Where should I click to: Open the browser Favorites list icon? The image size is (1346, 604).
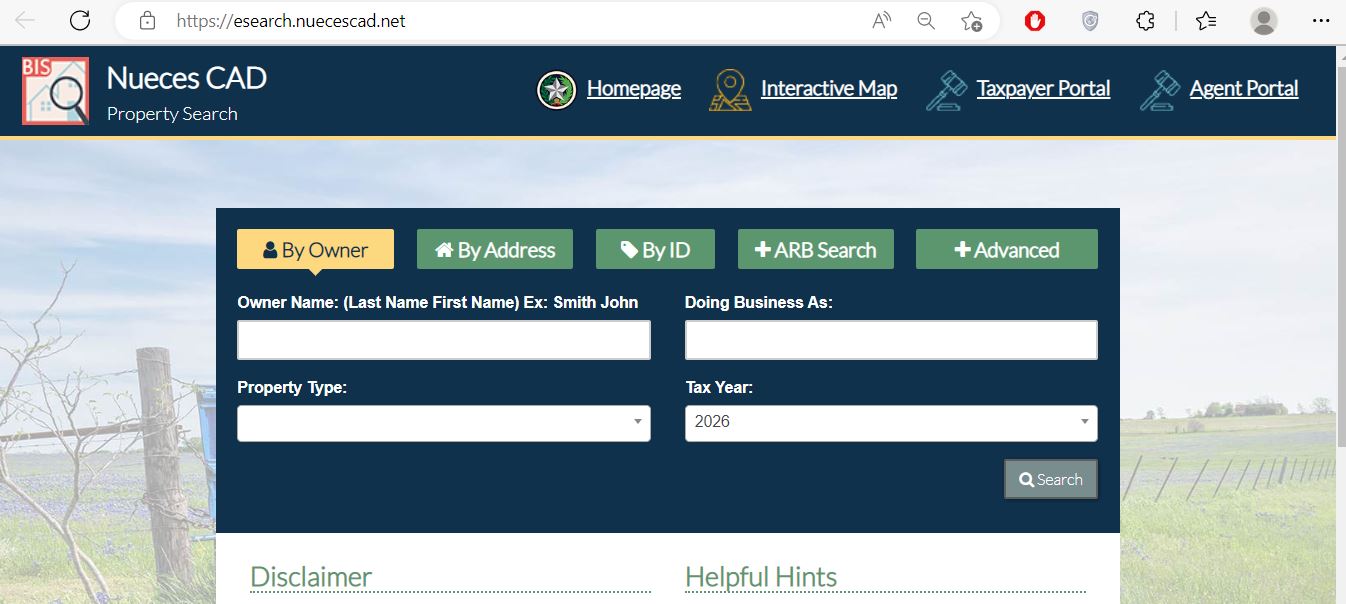click(x=1206, y=21)
